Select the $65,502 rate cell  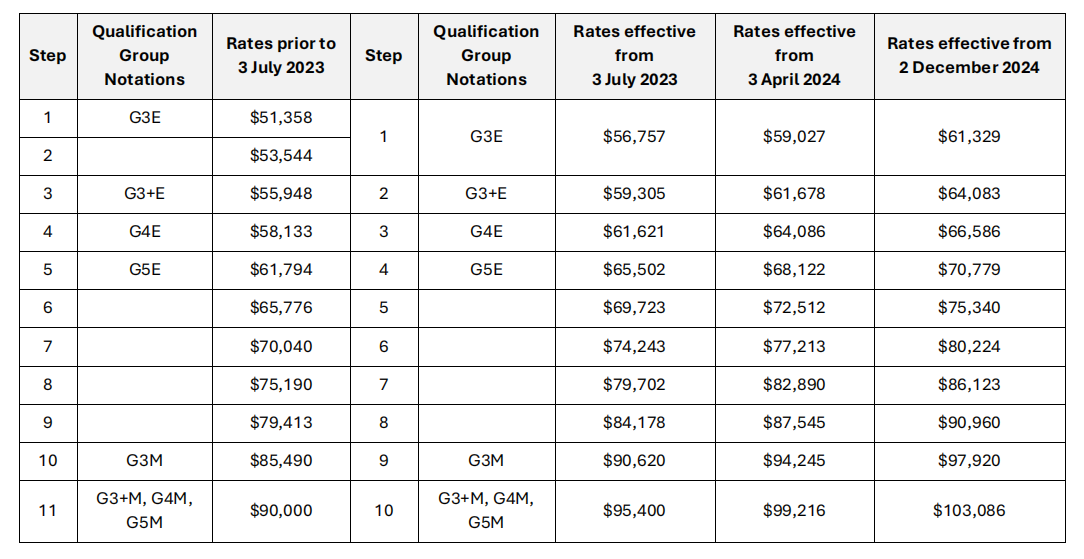(x=634, y=270)
